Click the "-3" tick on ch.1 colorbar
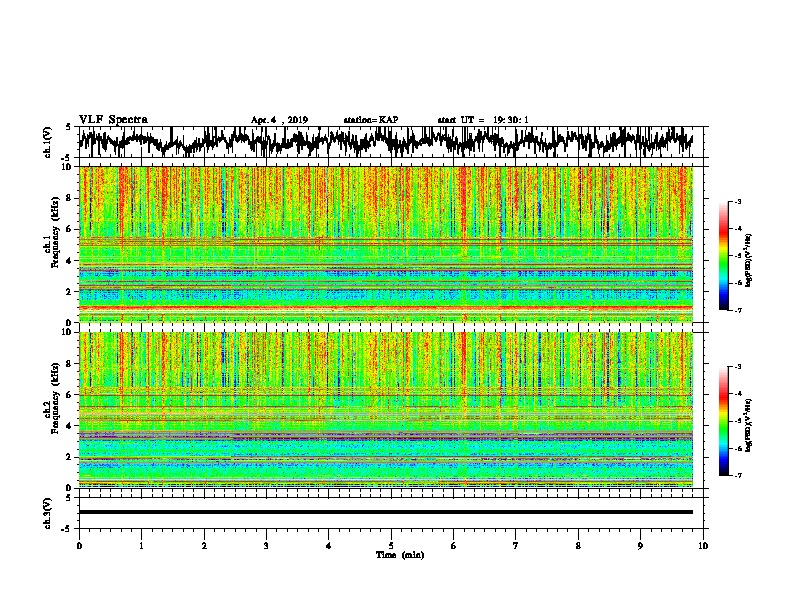Image resolution: width=792 pixels, height=612 pixels. (737, 202)
